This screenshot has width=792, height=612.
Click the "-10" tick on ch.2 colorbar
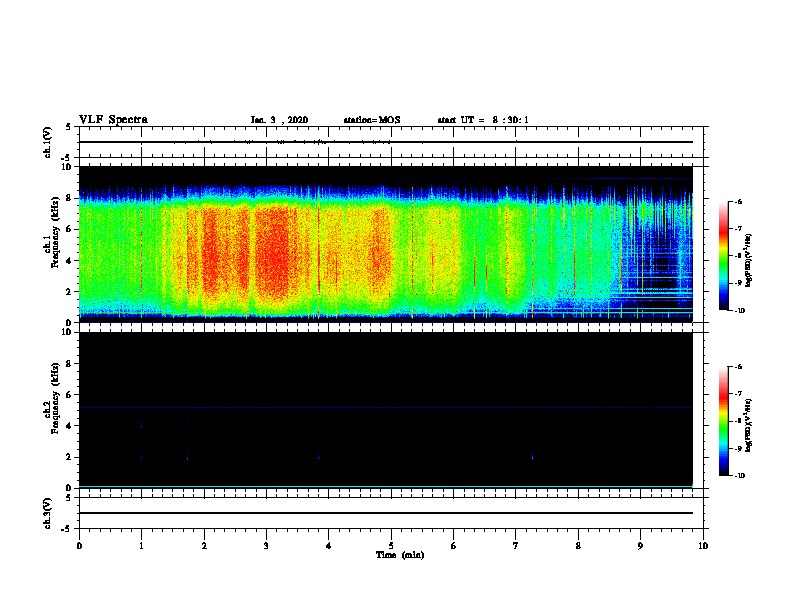(739, 476)
